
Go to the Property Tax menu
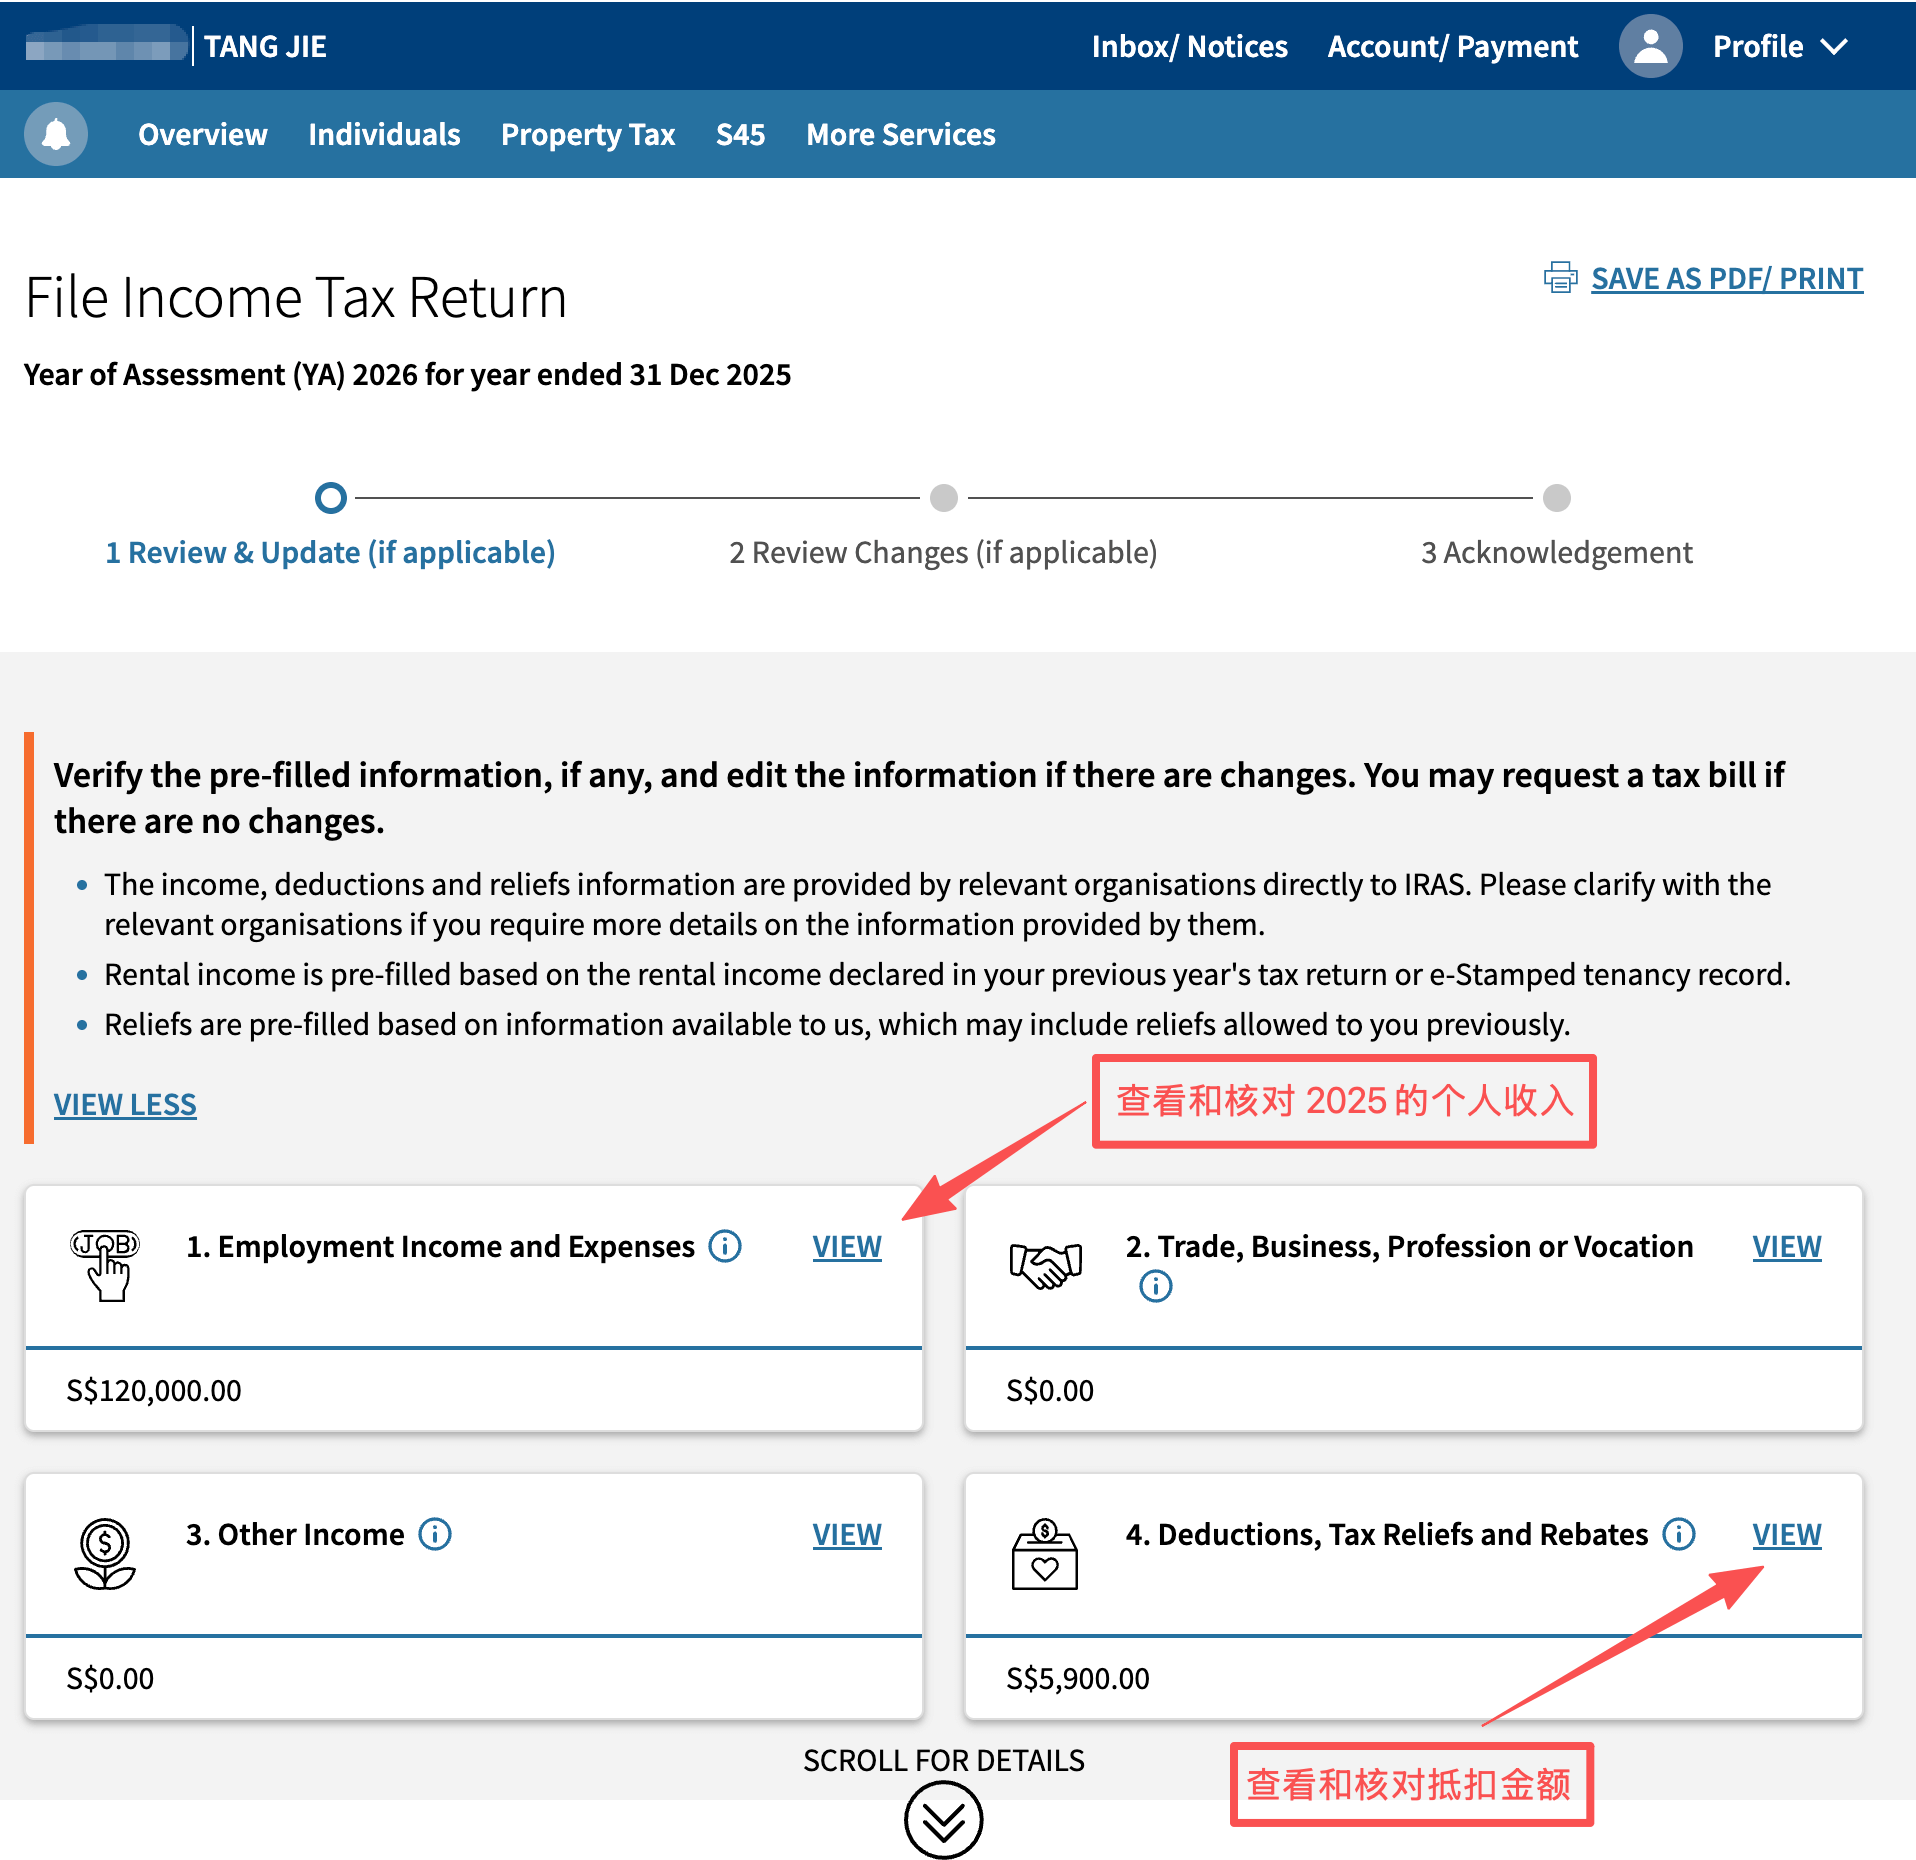pyautogui.click(x=588, y=134)
